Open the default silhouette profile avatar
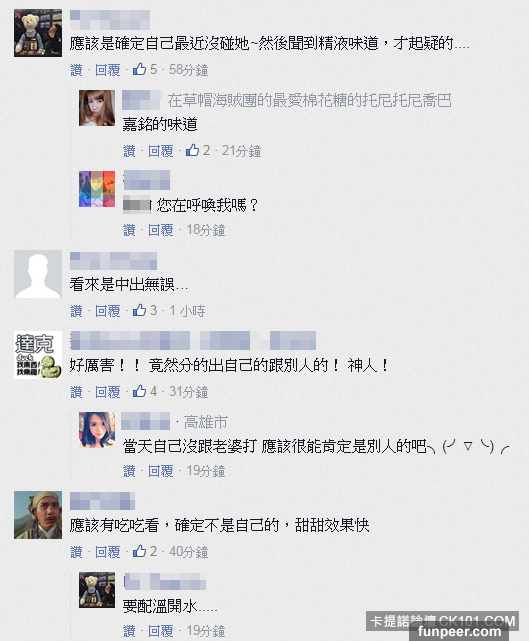Viewport: 529px width, 641px height. 38,274
